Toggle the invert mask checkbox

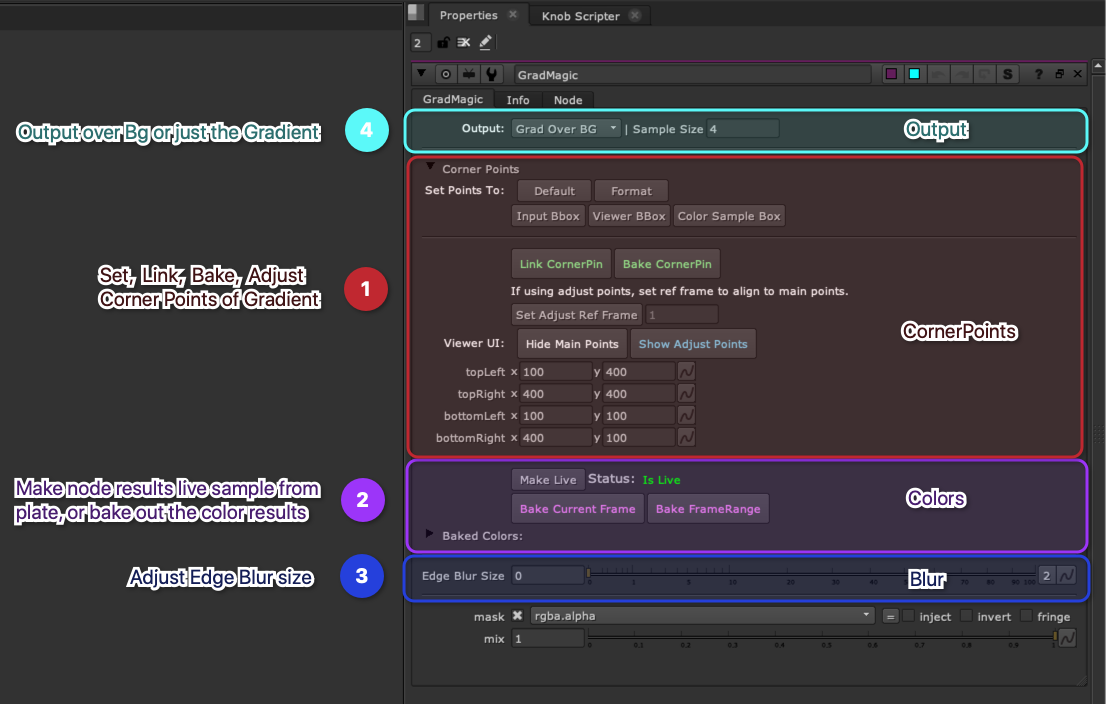[x=967, y=617]
